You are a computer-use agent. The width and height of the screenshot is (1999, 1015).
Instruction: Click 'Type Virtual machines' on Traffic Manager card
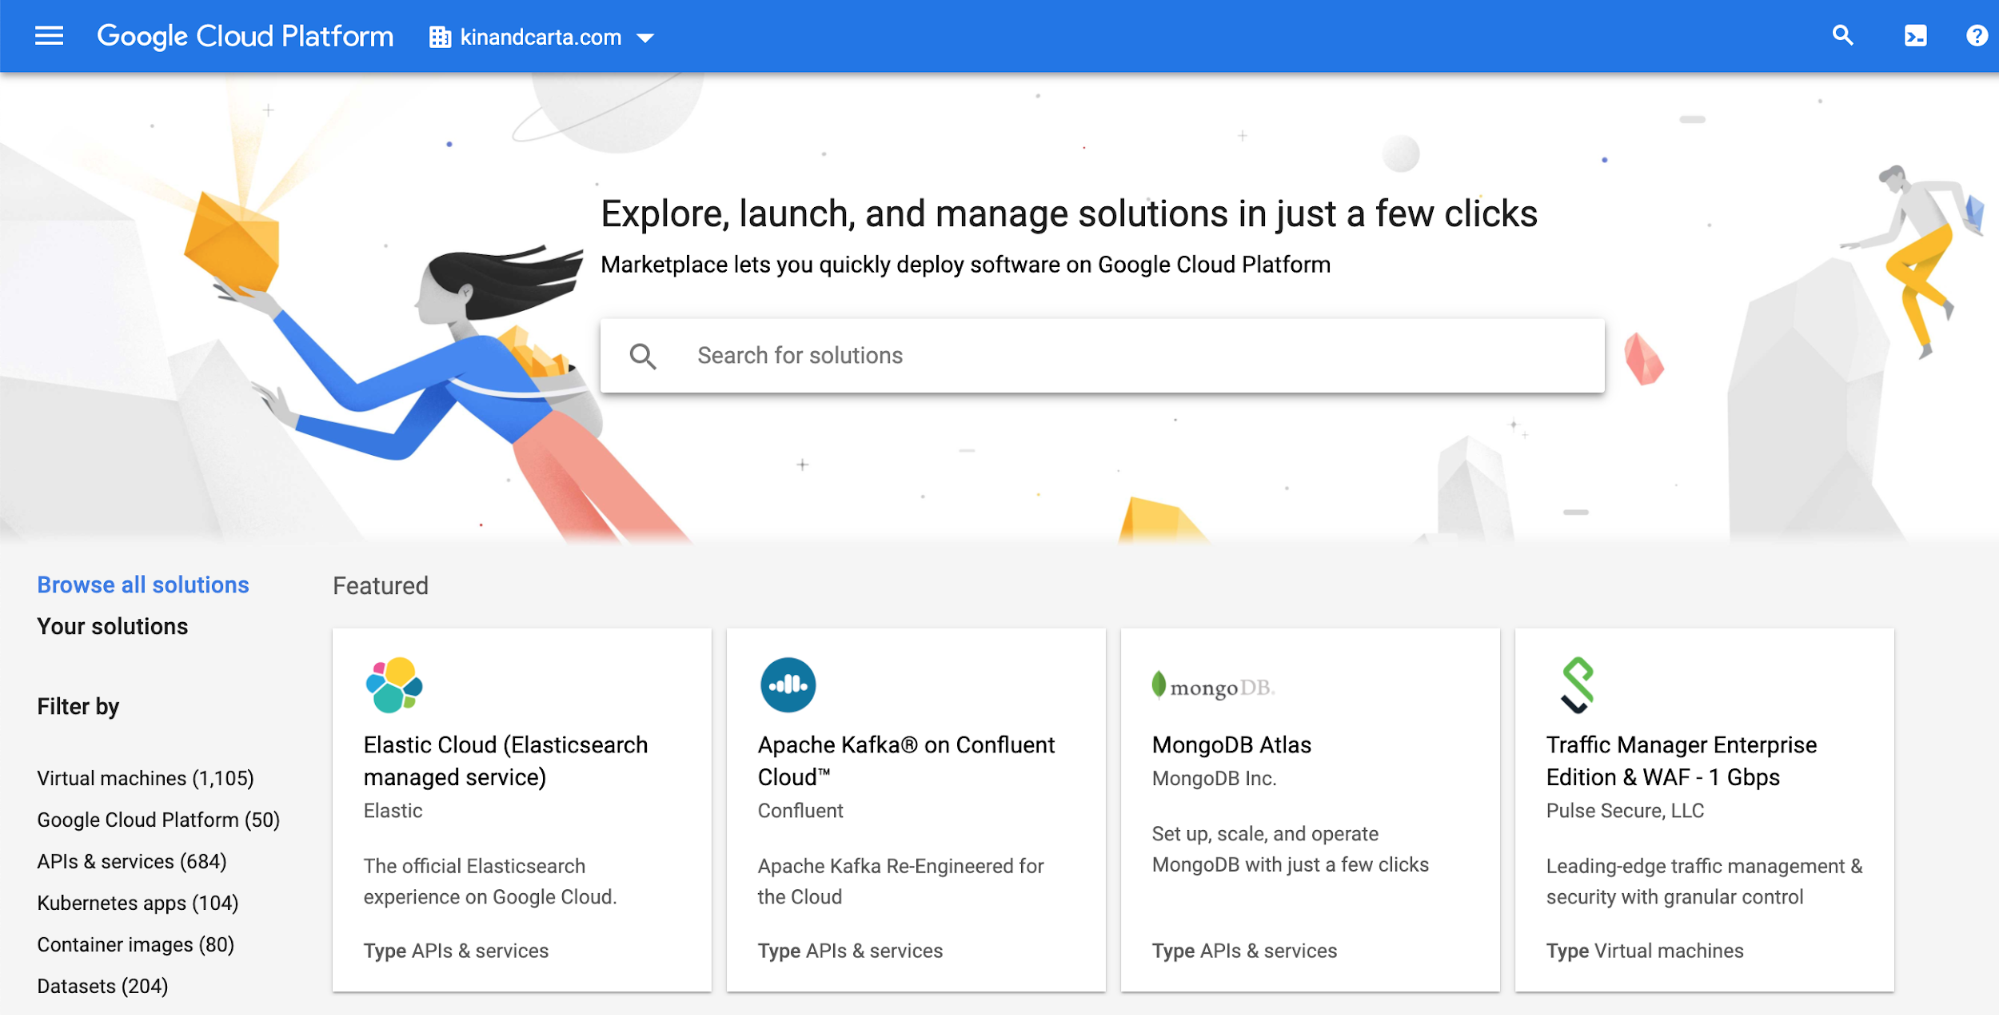(x=1644, y=951)
